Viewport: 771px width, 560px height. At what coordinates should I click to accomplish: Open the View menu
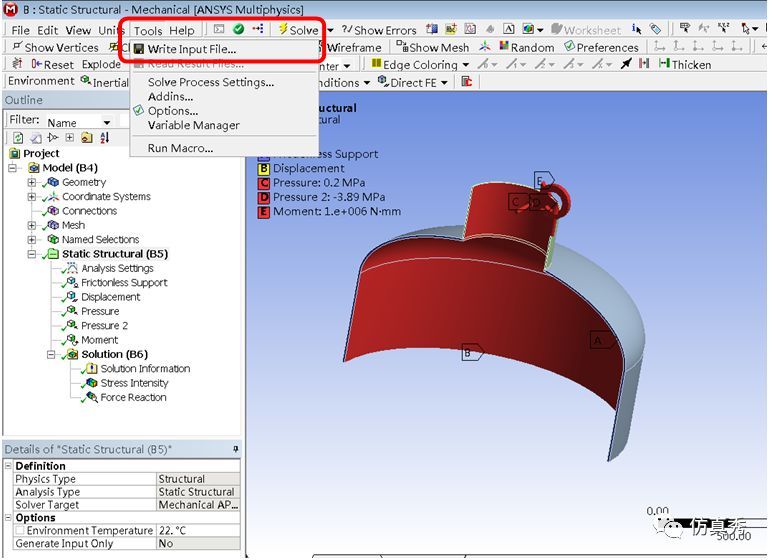point(78,30)
